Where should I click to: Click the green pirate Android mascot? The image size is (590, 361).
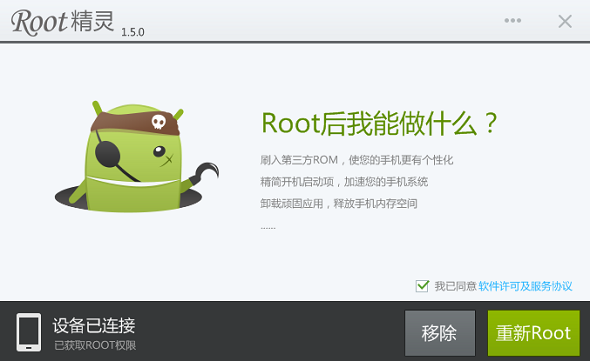pos(135,156)
